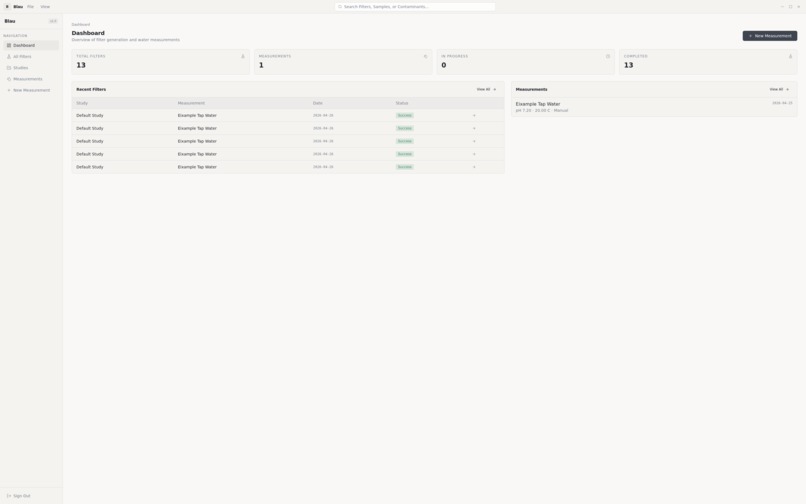Click the Measurement column header

coord(191,103)
